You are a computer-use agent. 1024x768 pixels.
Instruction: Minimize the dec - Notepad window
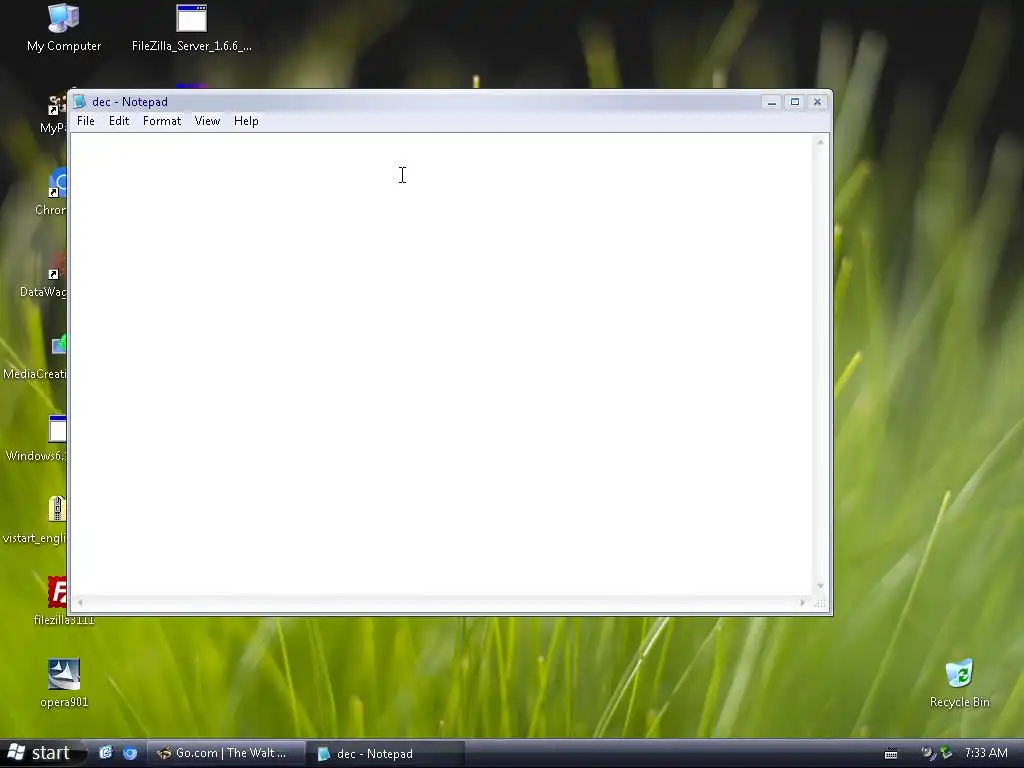(772, 102)
